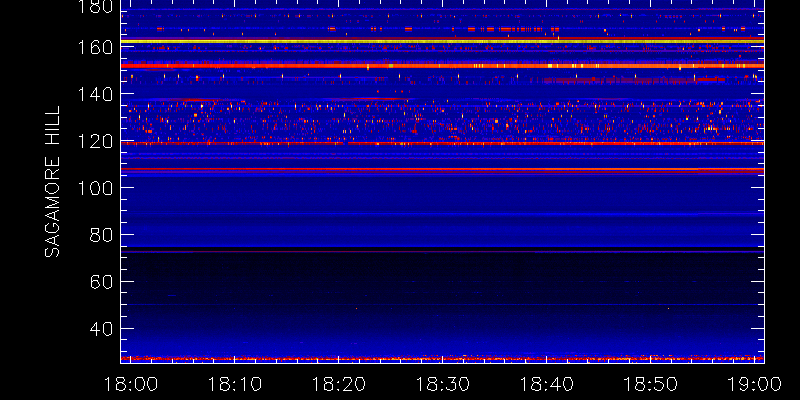Click the 140 frequency axis label
Screen dimensions: 800x400
[96, 94]
